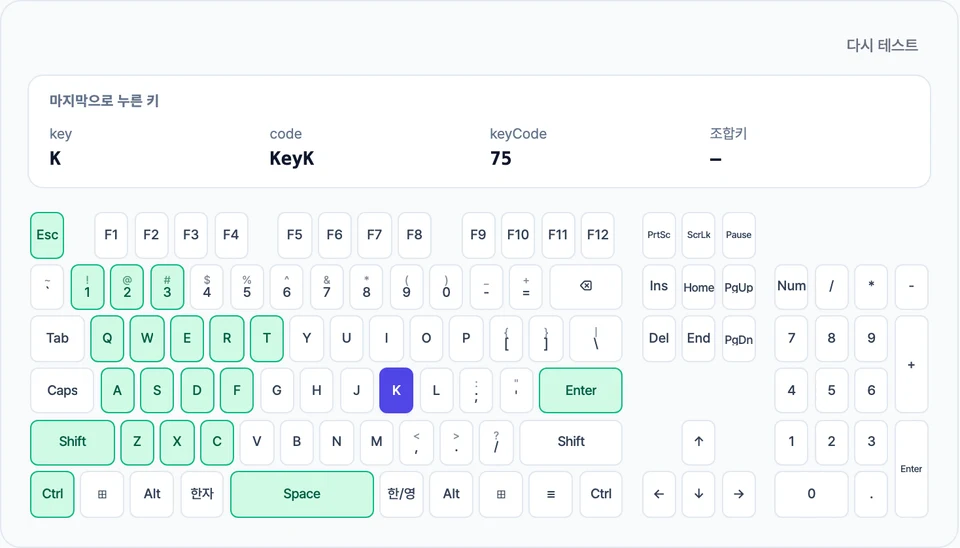Click the Q key

pos(107,339)
